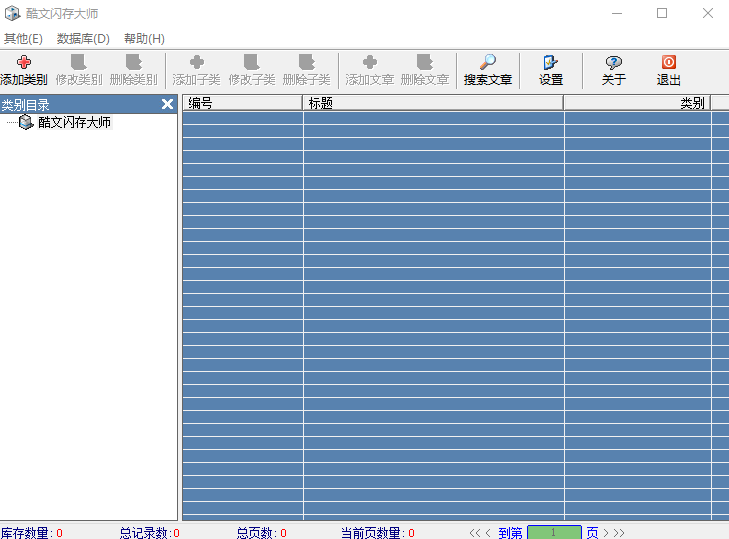Viewport: 729px width, 539px height.
Task: Close the 酷文闪存大师 window
Action: pyautogui.click(x=708, y=13)
